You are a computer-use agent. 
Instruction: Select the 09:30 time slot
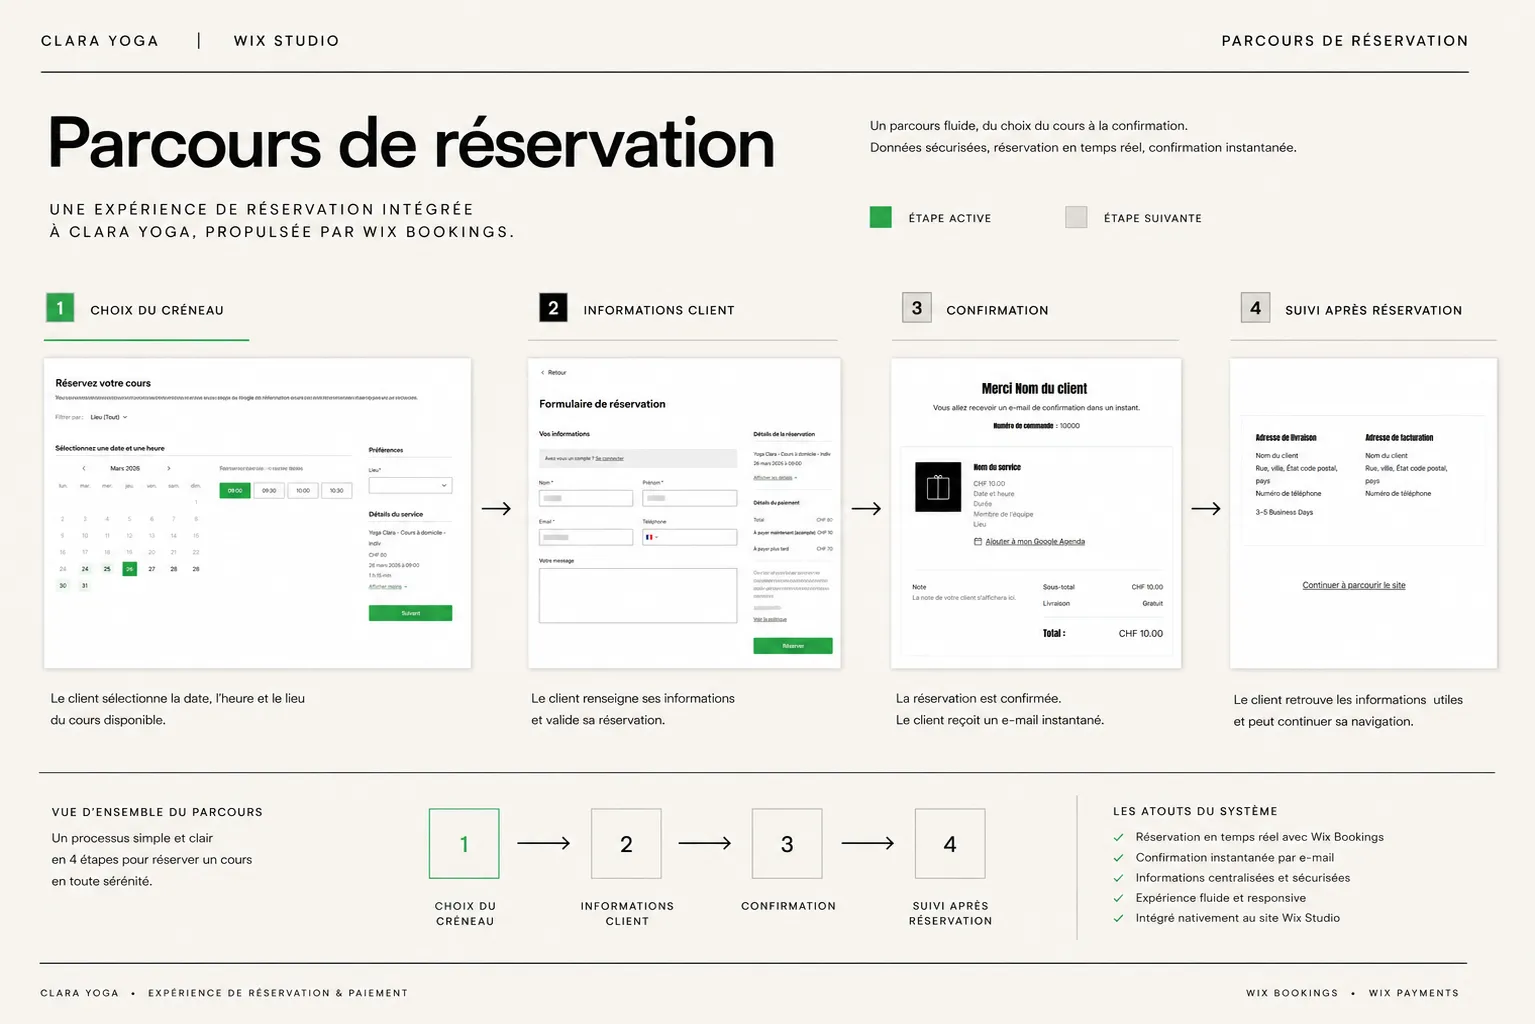point(269,490)
